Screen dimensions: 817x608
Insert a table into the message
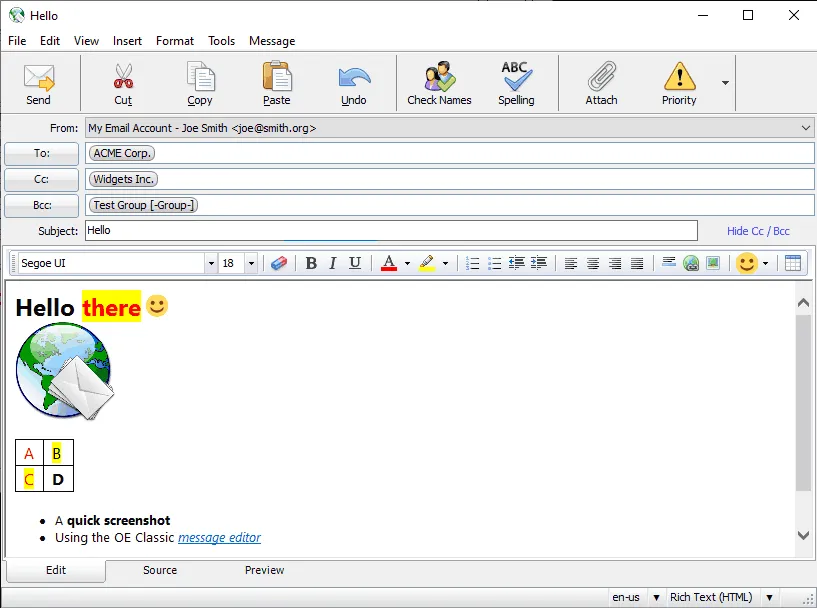pyautogui.click(x=793, y=263)
